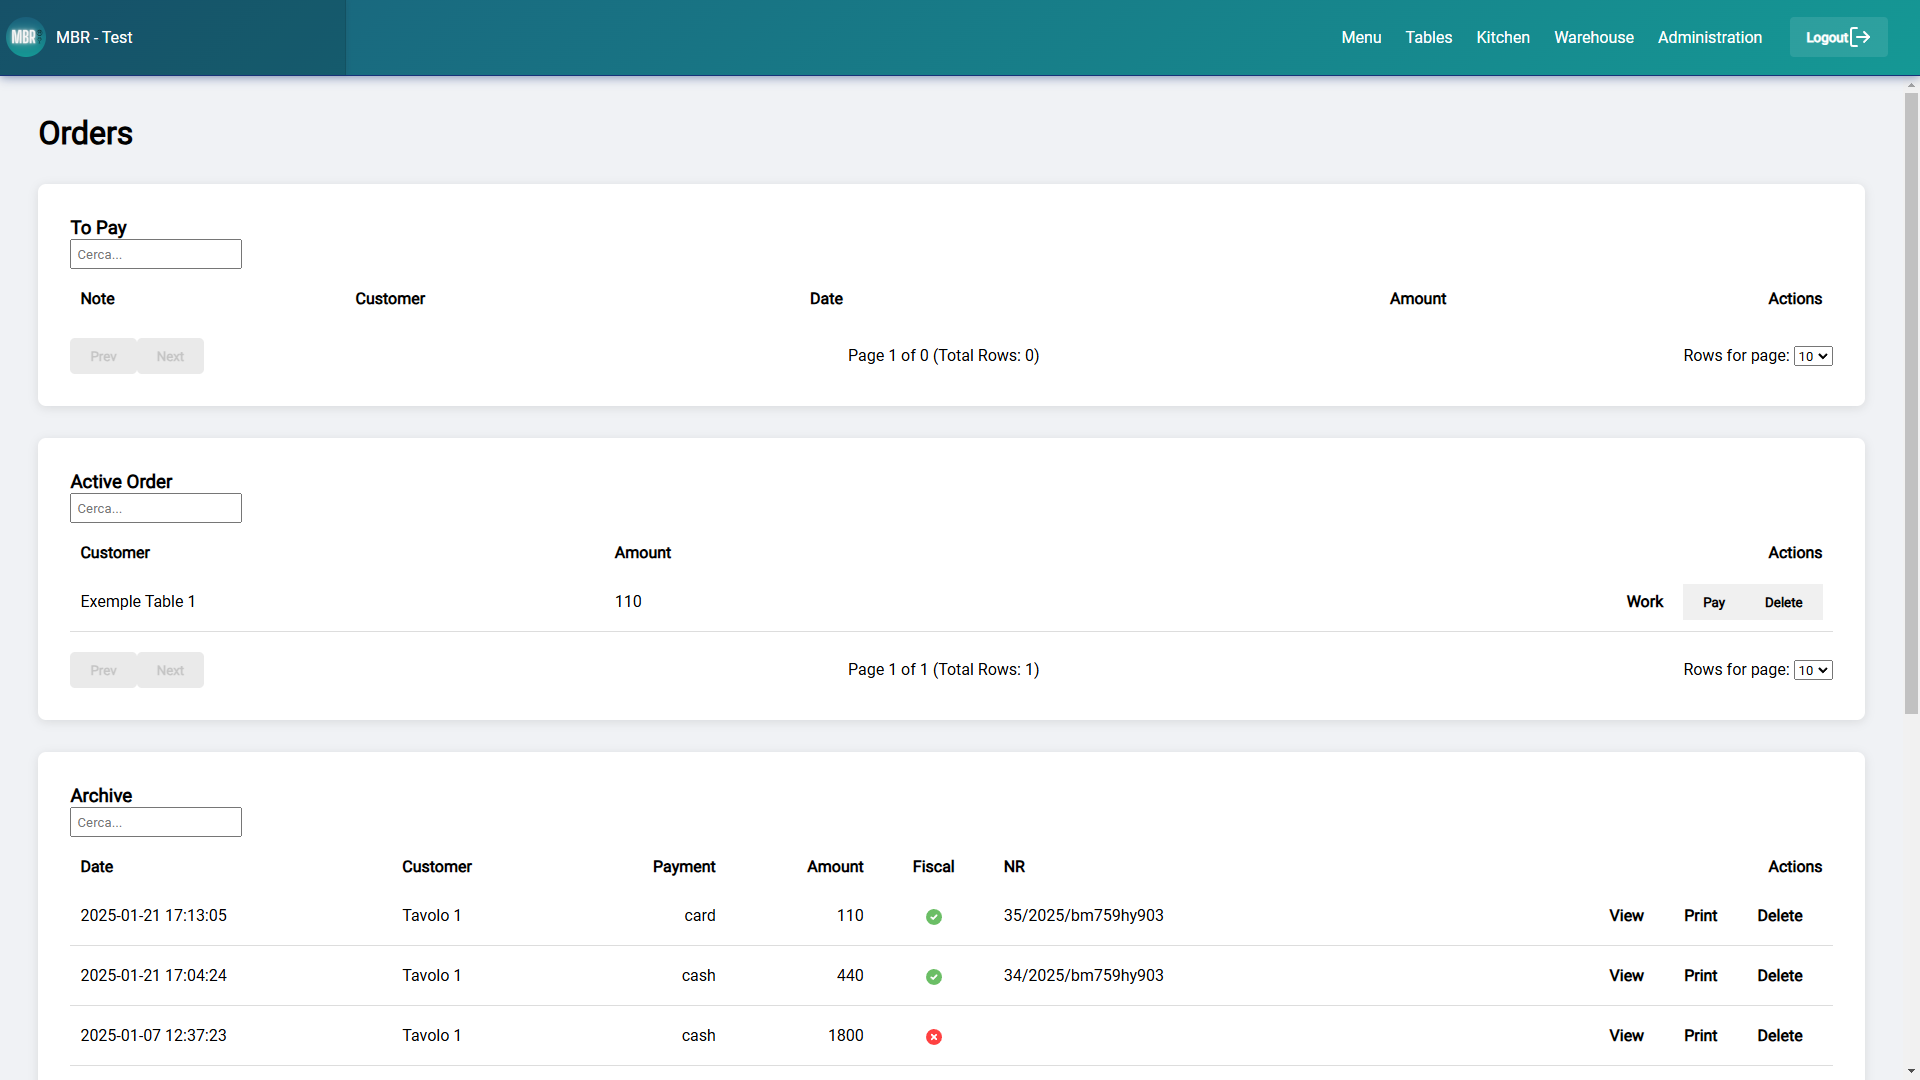Delete the archived 1800 cash order

coord(1779,1035)
